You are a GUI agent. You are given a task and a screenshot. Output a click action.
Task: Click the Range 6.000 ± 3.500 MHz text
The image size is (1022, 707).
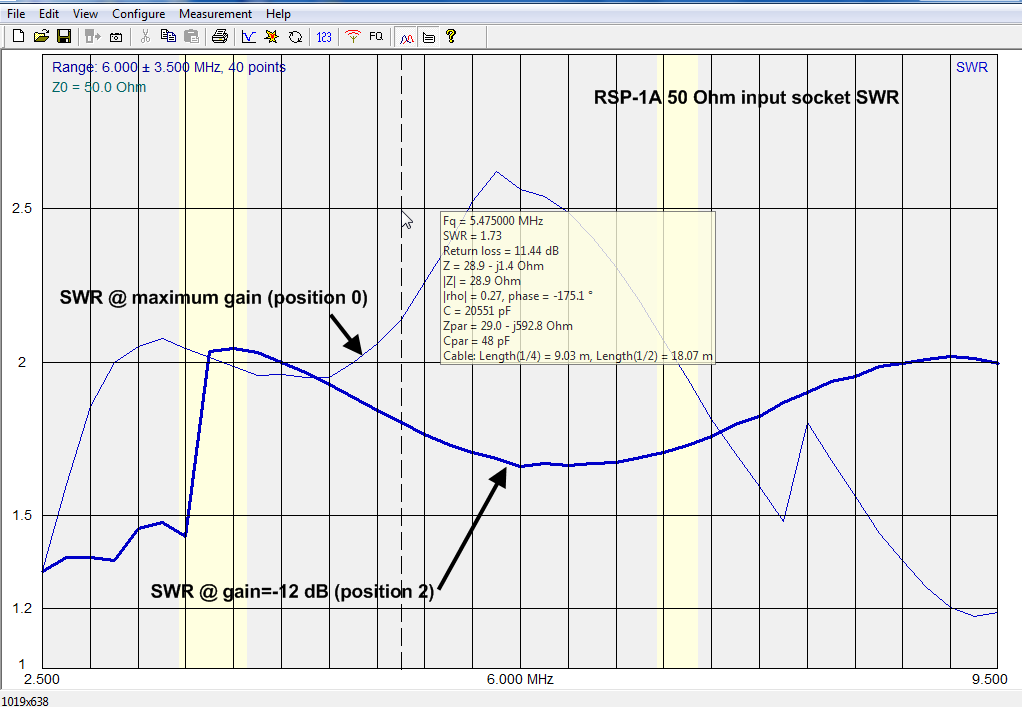(169, 67)
